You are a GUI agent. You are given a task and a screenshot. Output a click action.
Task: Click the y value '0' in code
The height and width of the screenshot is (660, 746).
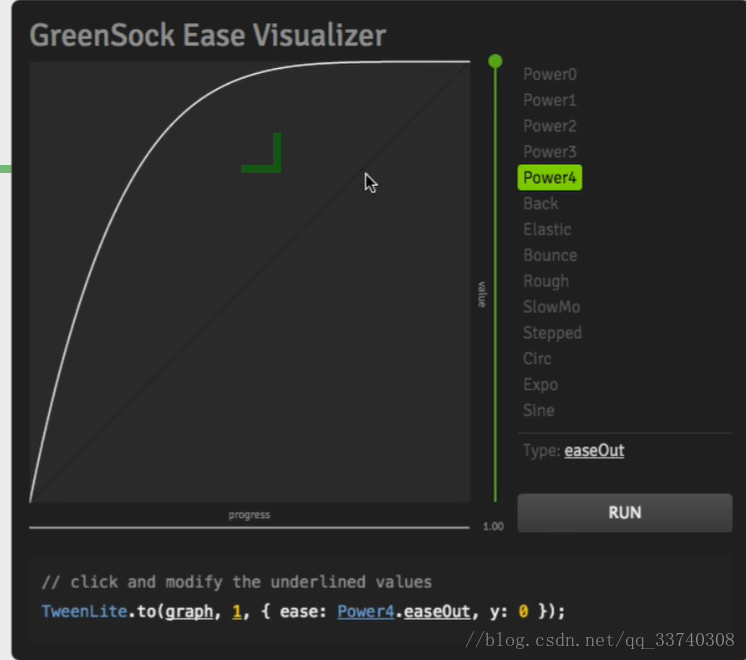tap(523, 611)
